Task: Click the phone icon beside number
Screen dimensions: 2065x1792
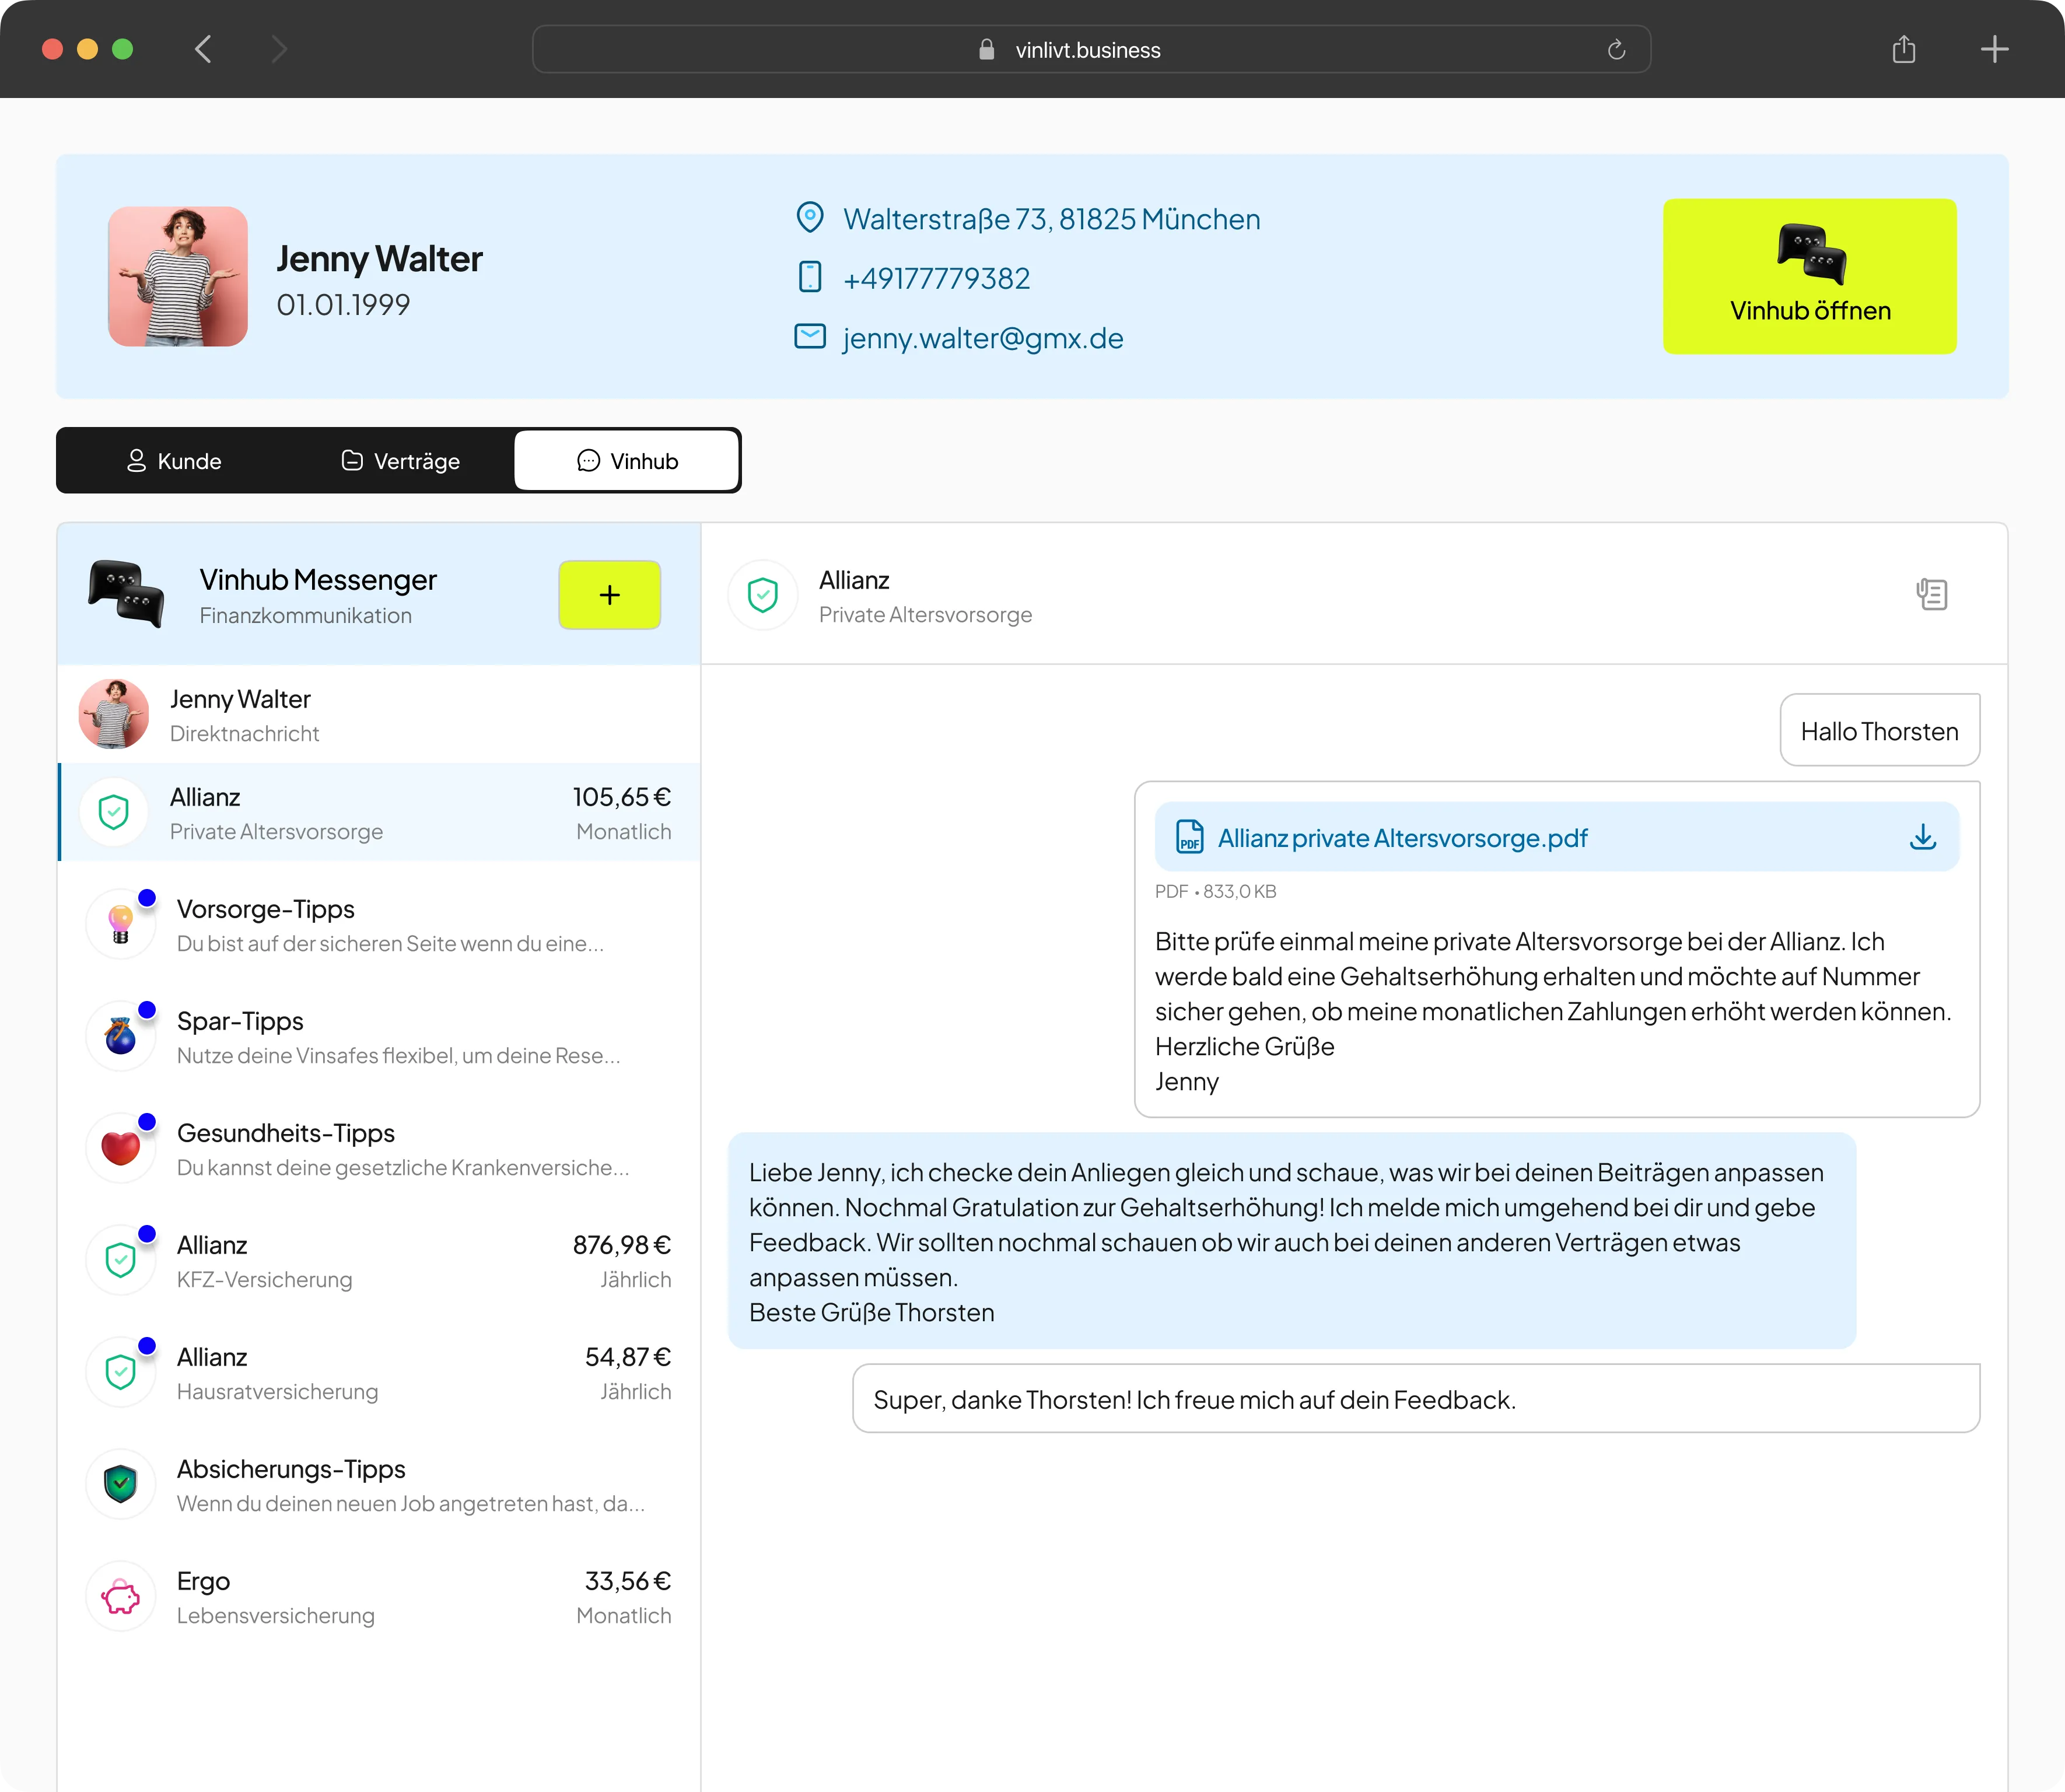Action: click(x=809, y=277)
